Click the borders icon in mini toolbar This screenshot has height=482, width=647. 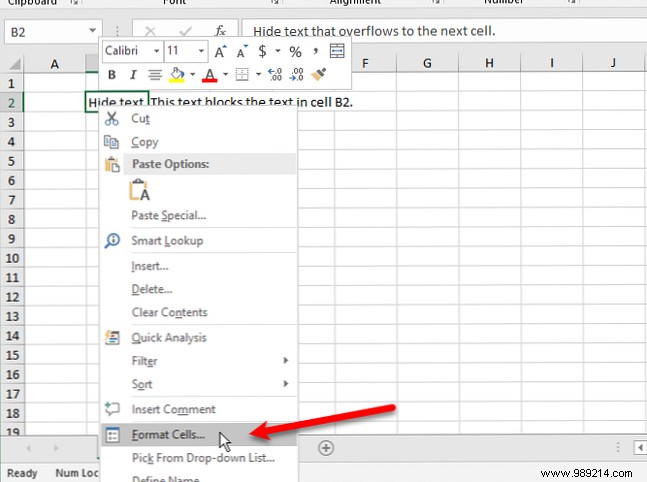[242, 75]
